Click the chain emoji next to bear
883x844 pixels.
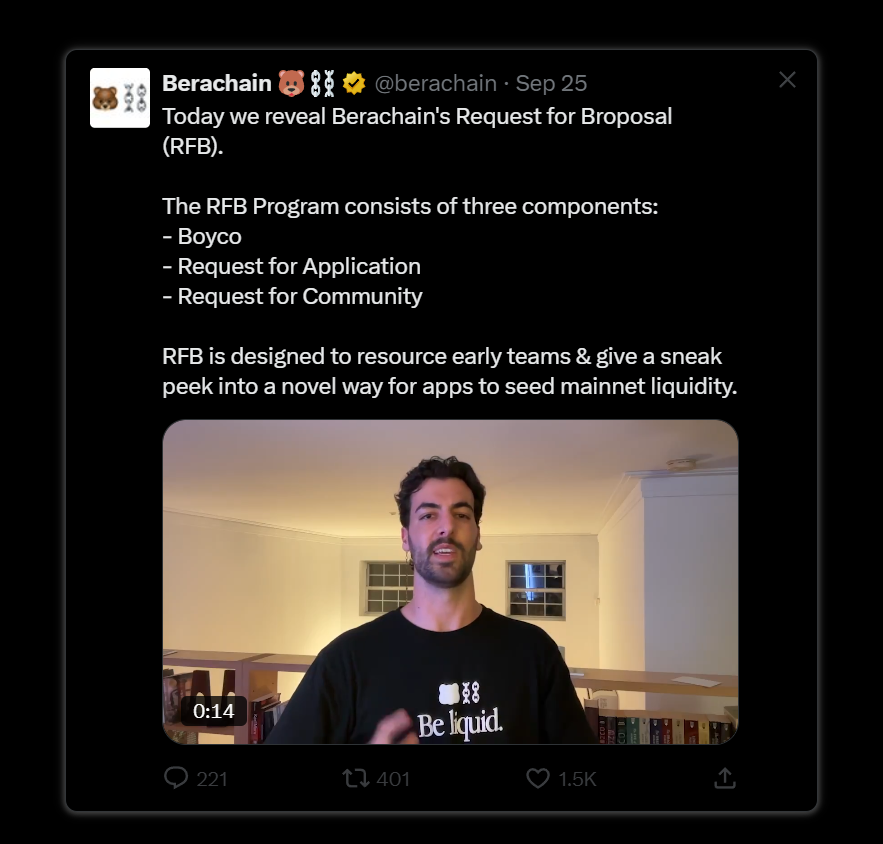click(322, 83)
